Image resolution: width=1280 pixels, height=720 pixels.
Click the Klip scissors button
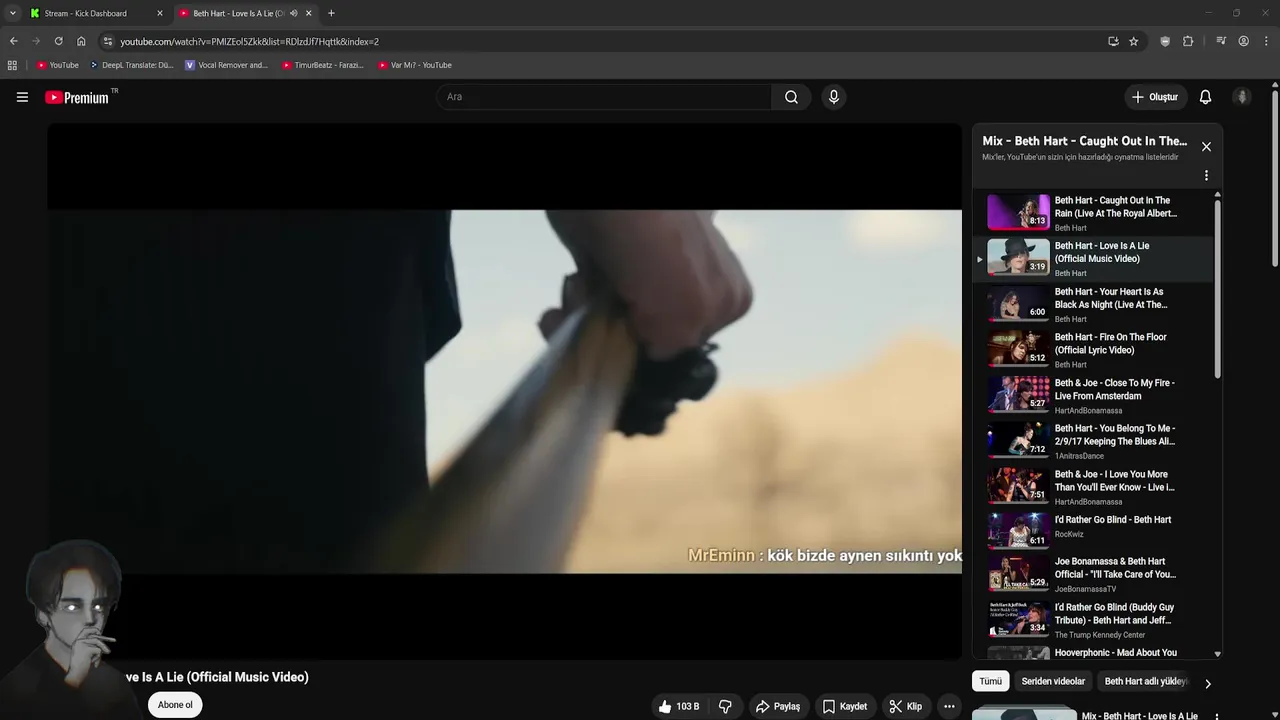pos(906,706)
